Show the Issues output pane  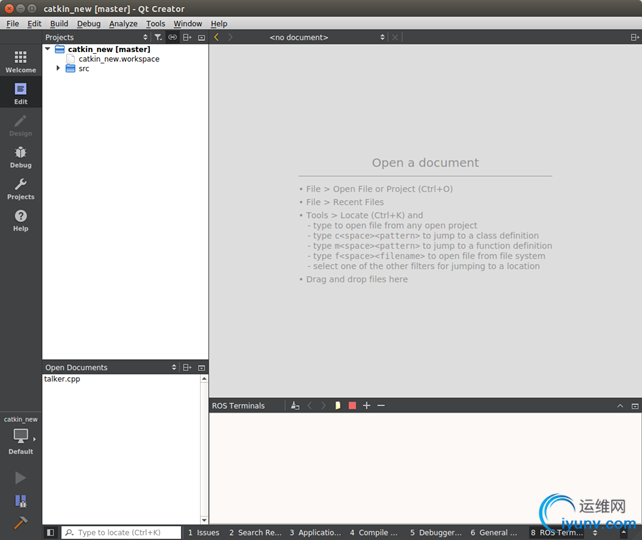coord(203,532)
